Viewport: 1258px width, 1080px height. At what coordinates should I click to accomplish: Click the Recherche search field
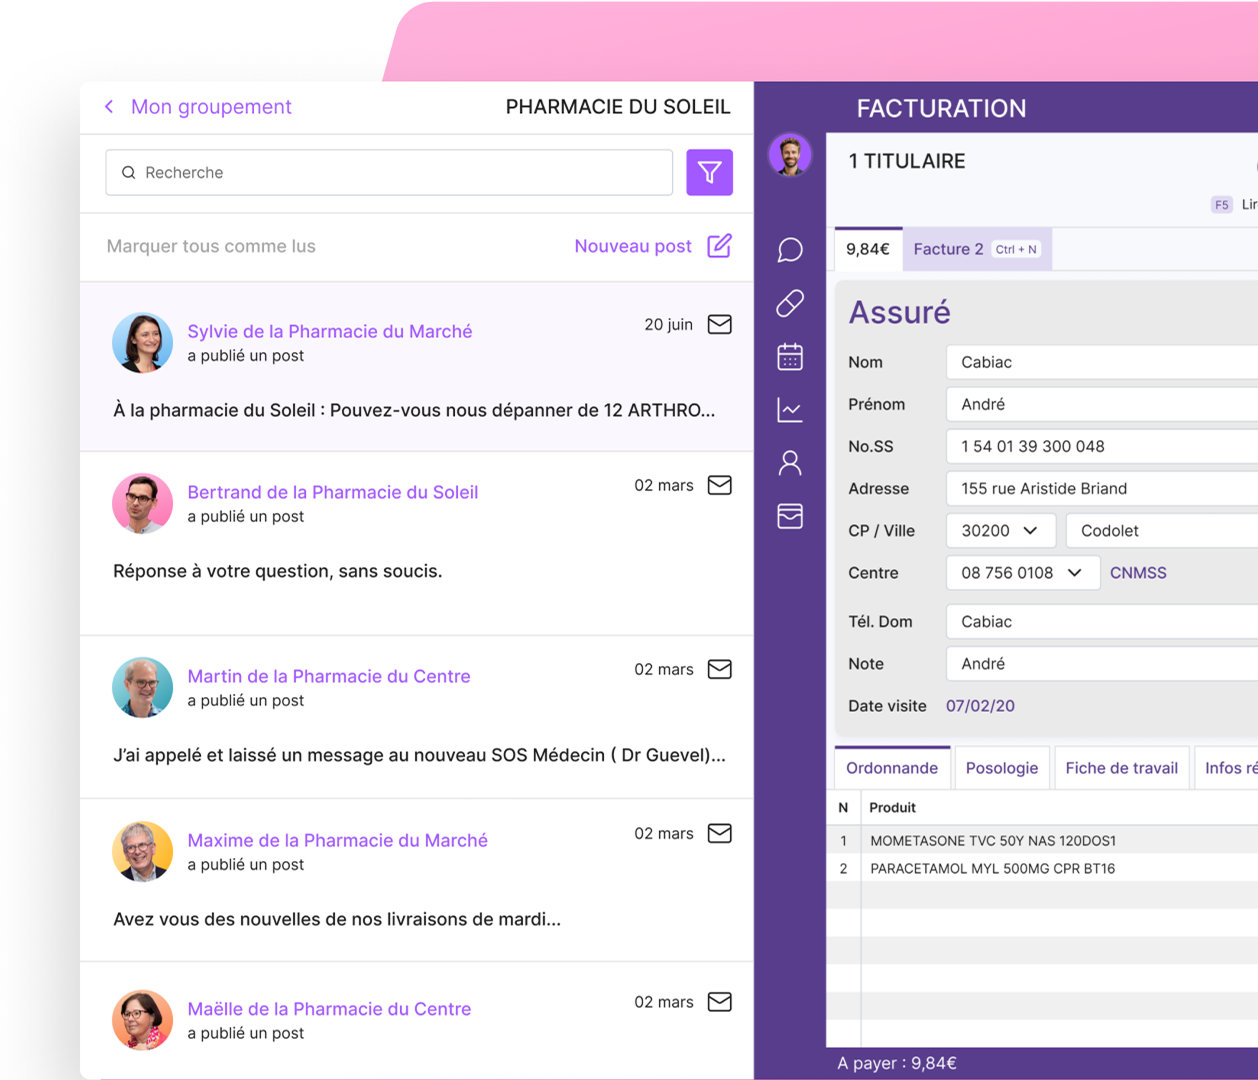click(x=389, y=173)
